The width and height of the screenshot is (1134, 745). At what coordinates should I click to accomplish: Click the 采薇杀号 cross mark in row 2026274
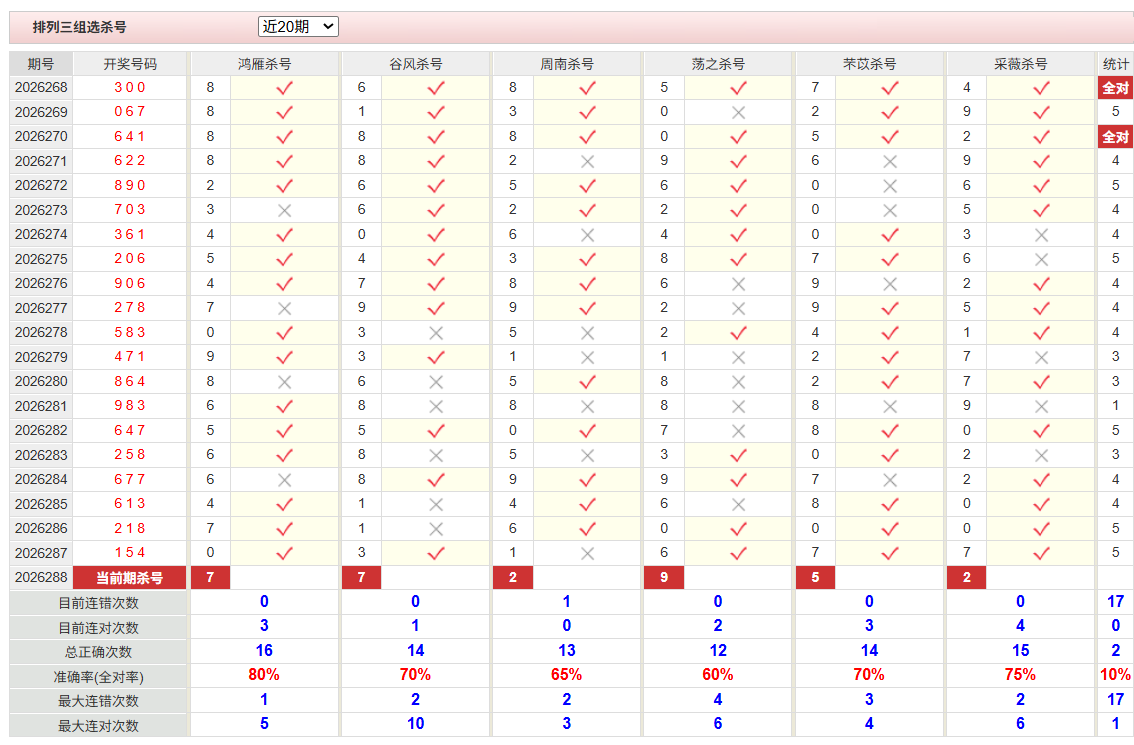click(1041, 235)
